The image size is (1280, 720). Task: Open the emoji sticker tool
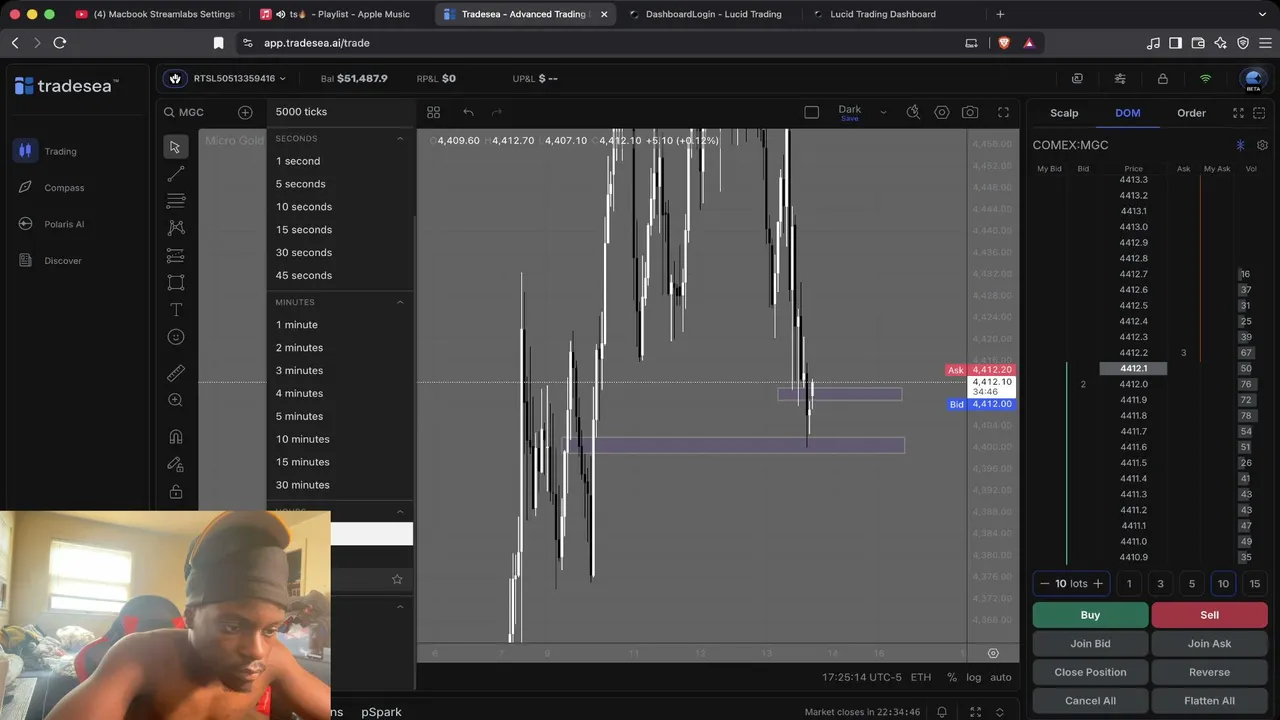(x=175, y=337)
